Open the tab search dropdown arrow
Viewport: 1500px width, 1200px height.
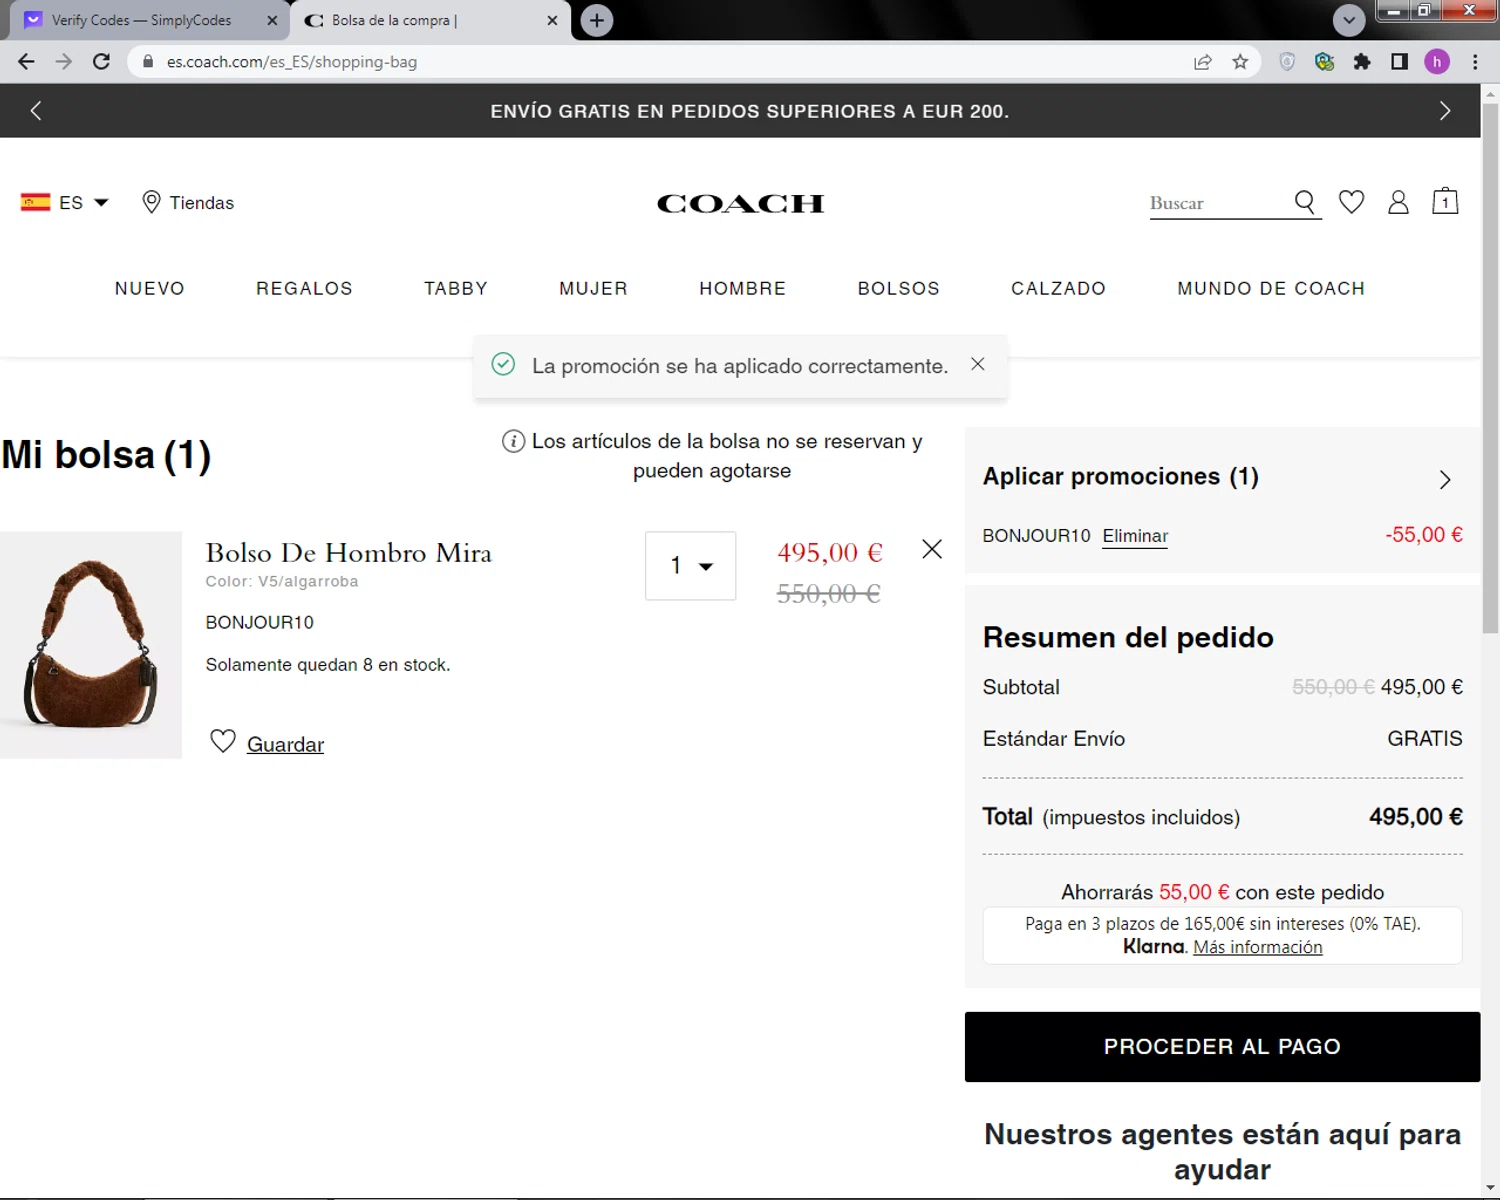tap(1349, 20)
